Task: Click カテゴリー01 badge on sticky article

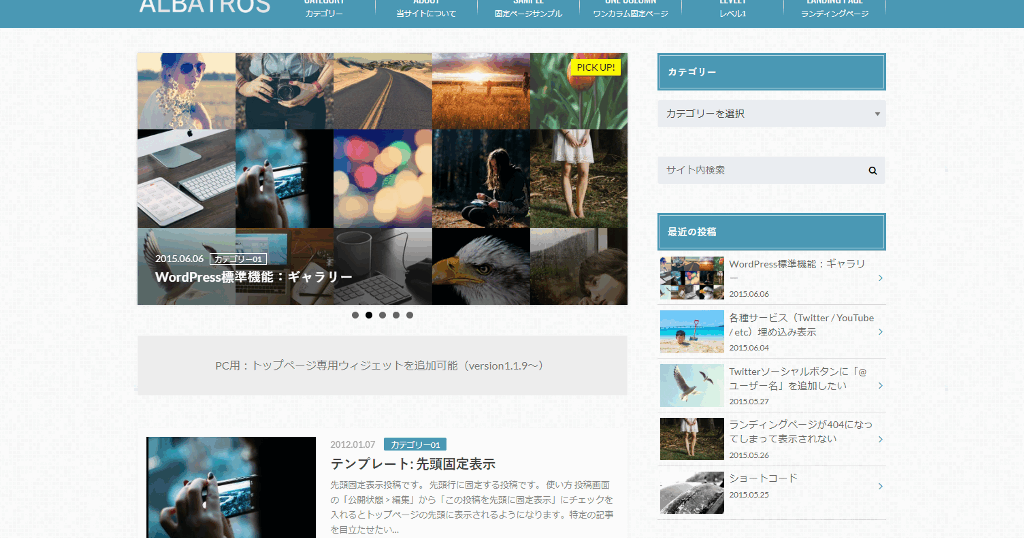Action: point(415,445)
